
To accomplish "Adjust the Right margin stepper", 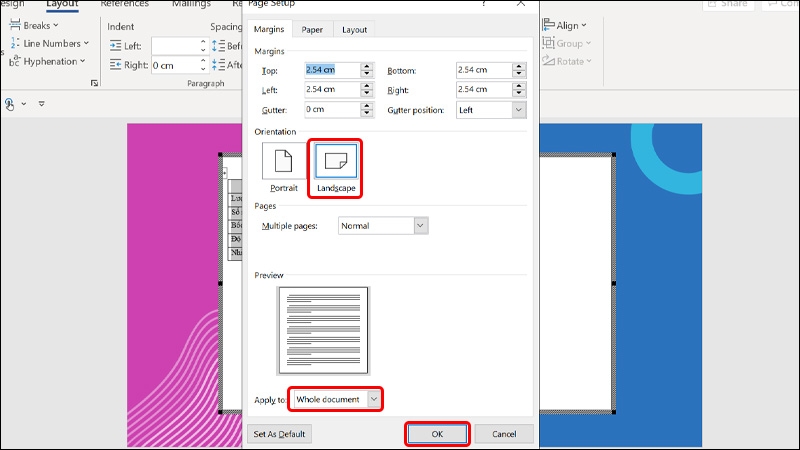I will coord(519,89).
